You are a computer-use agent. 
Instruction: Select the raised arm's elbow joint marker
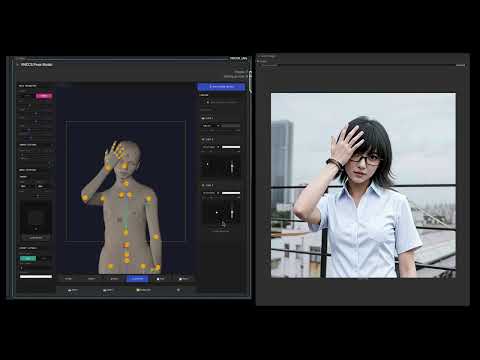point(85,198)
